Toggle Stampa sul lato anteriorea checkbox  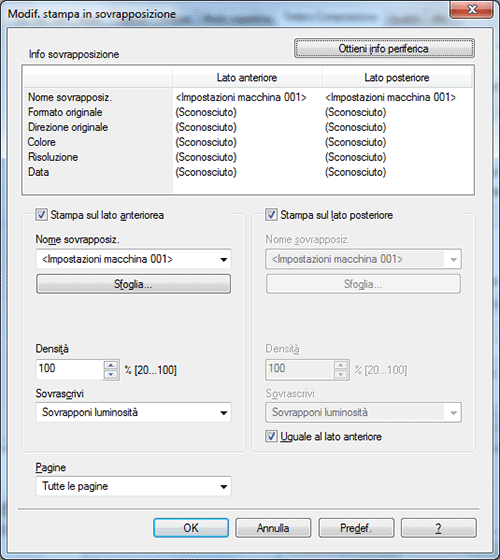click(x=41, y=215)
